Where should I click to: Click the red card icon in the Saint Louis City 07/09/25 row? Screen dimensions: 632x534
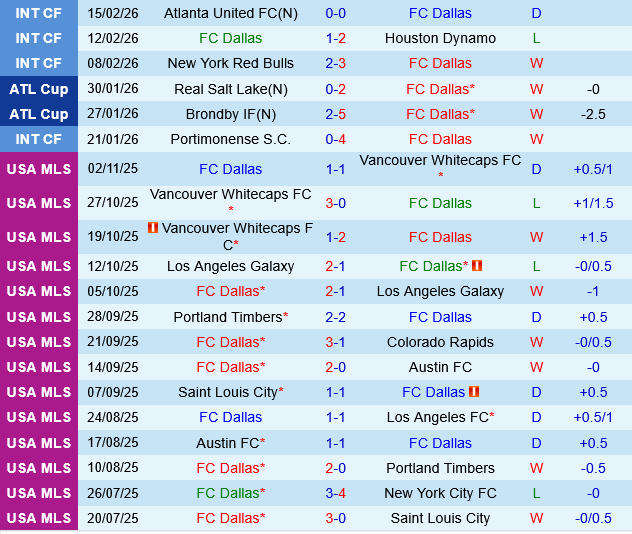tap(474, 392)
